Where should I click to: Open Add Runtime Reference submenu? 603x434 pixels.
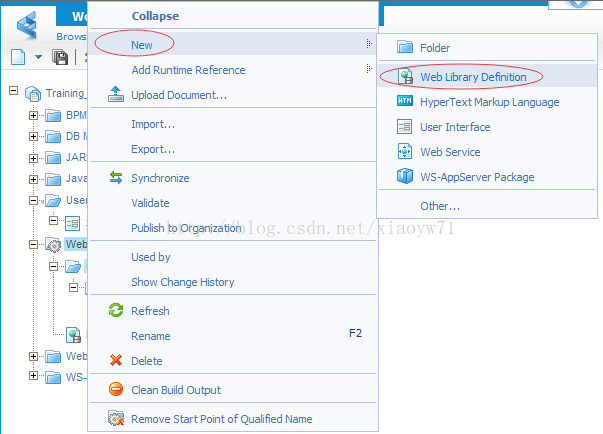click(233, 70)
